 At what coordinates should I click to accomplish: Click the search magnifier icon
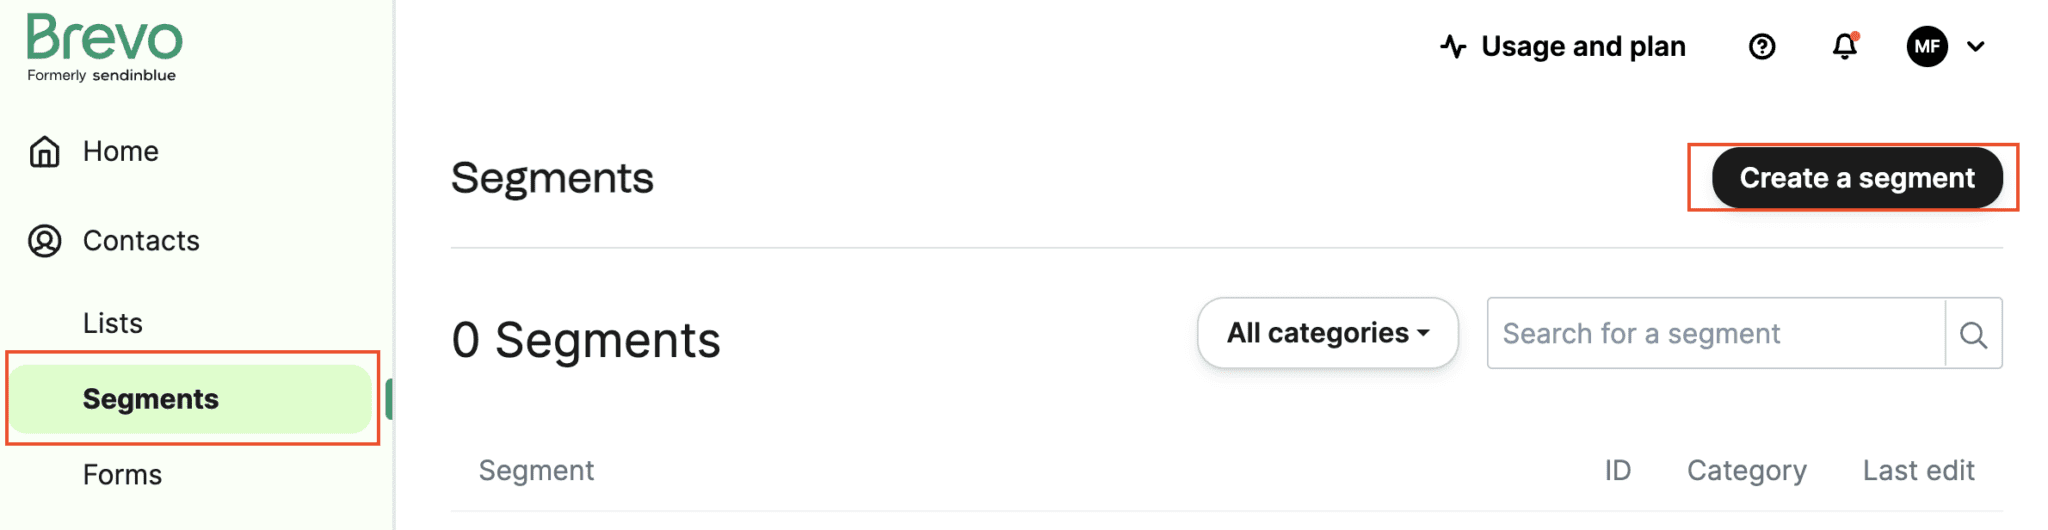click(1973, 334)
